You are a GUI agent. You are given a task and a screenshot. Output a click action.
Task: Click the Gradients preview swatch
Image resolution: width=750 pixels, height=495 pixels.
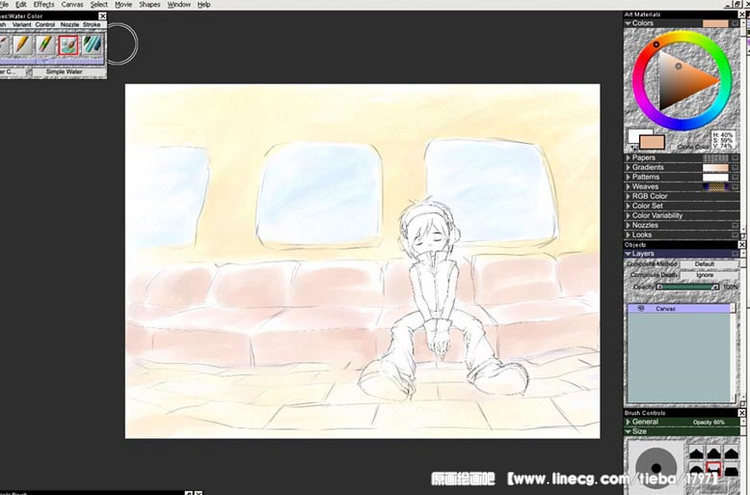[715, 167]
